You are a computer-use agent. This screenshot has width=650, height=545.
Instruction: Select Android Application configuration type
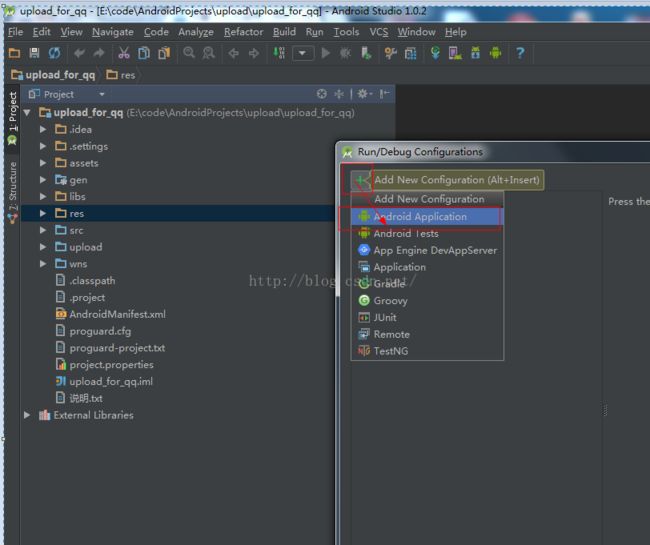point(427,216)
